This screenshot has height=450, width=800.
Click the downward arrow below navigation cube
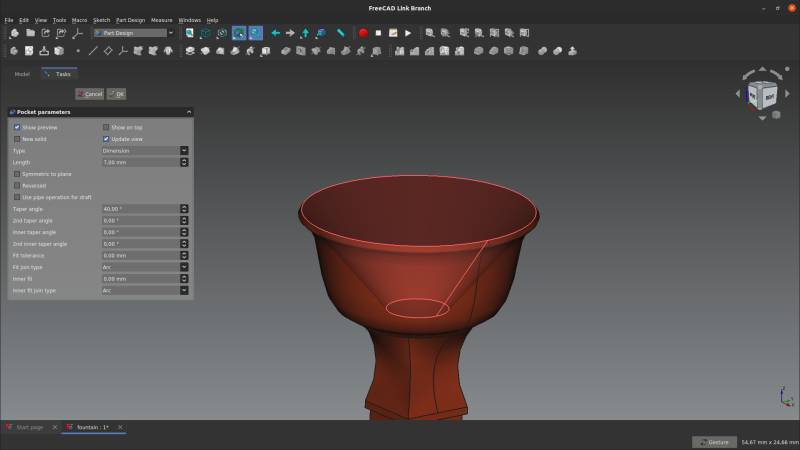point(762,118)
